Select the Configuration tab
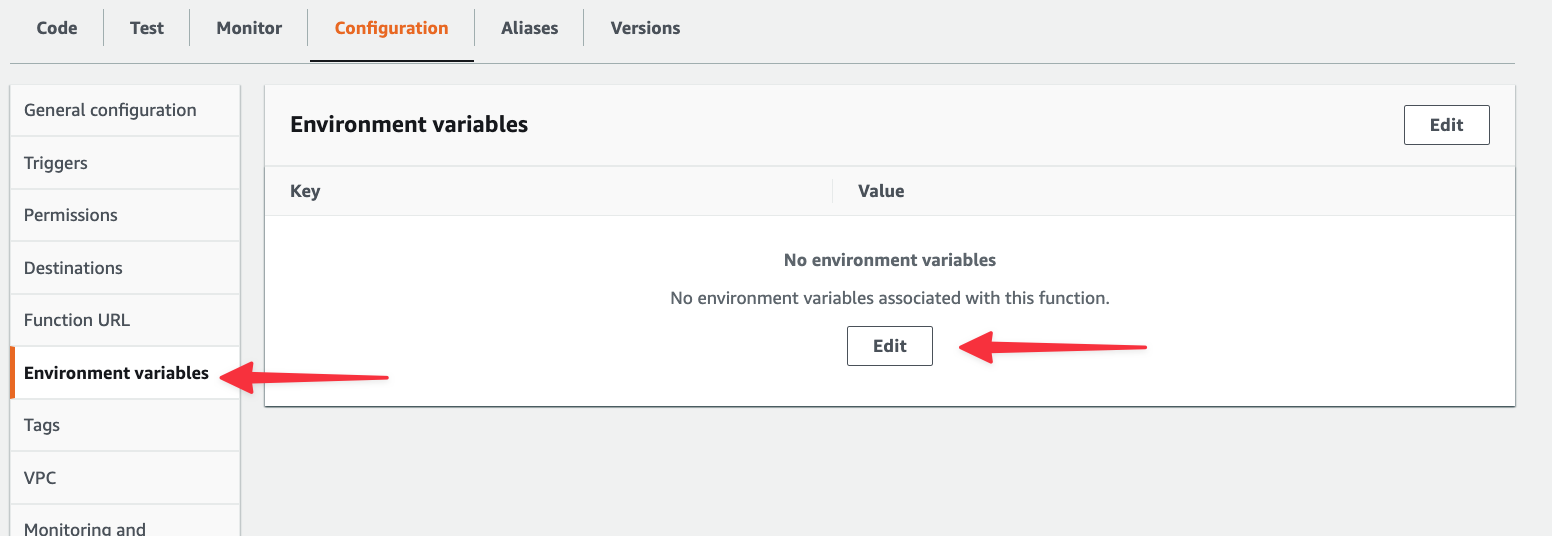1552x536 pixels. pos(391,28)
